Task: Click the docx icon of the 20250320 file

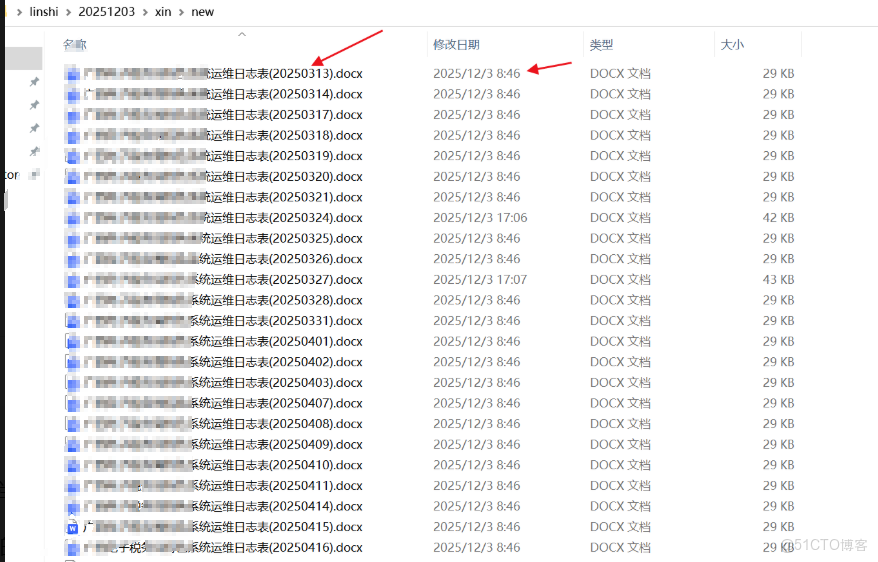Action: [72, 177]
